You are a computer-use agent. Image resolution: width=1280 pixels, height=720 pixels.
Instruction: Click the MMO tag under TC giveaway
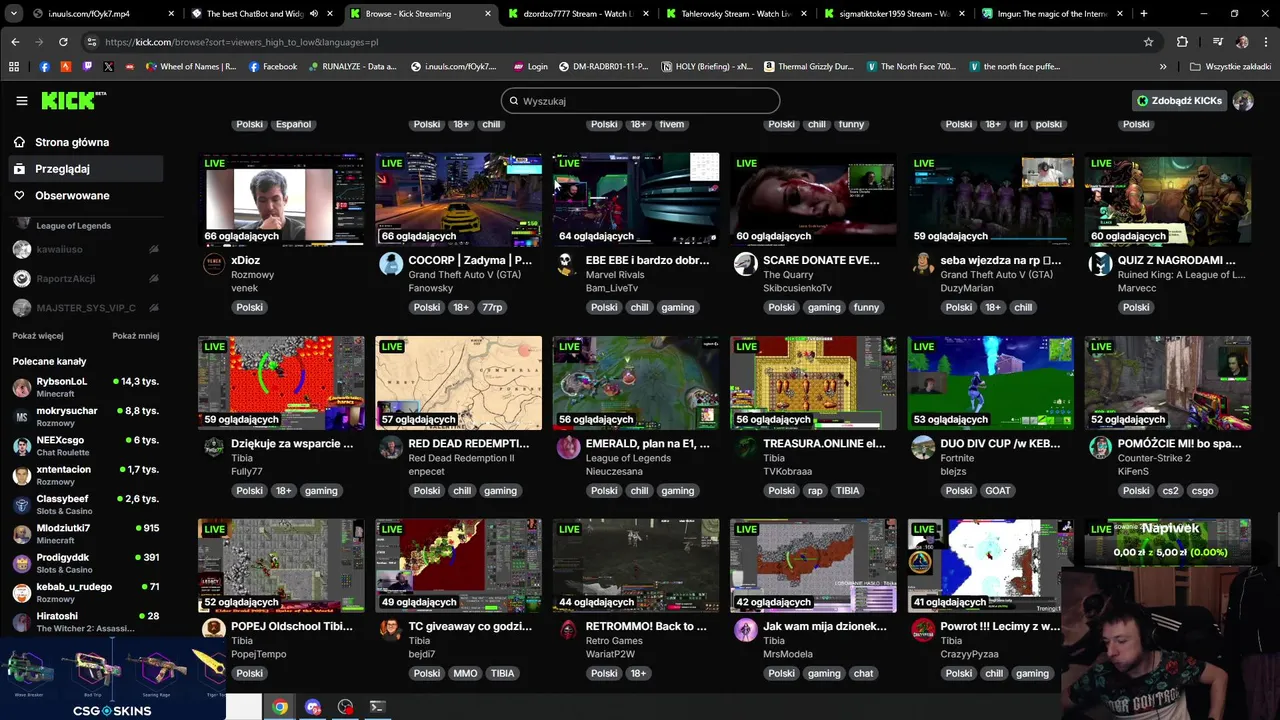(x=465, y=673)
